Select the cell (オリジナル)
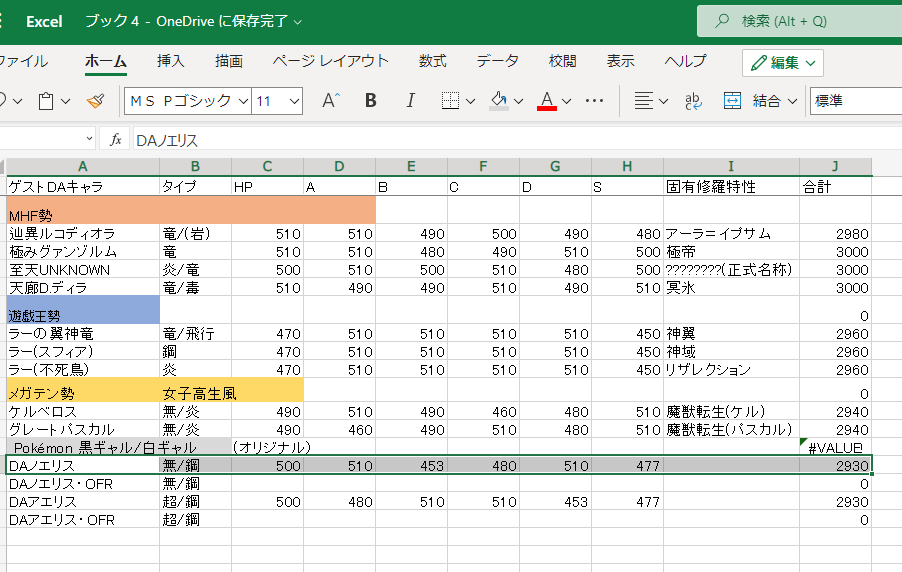902x572 pixels. (267, 447)
